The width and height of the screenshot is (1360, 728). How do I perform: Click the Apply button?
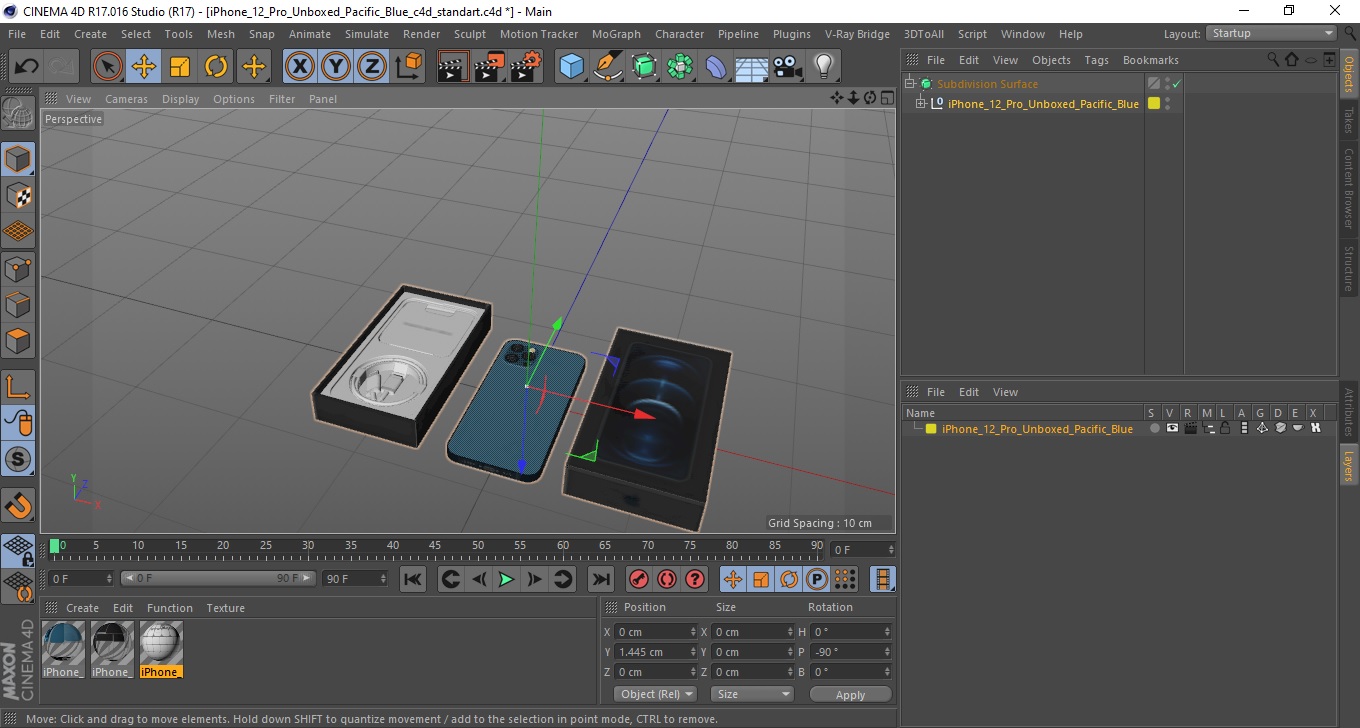coord(850,694)
